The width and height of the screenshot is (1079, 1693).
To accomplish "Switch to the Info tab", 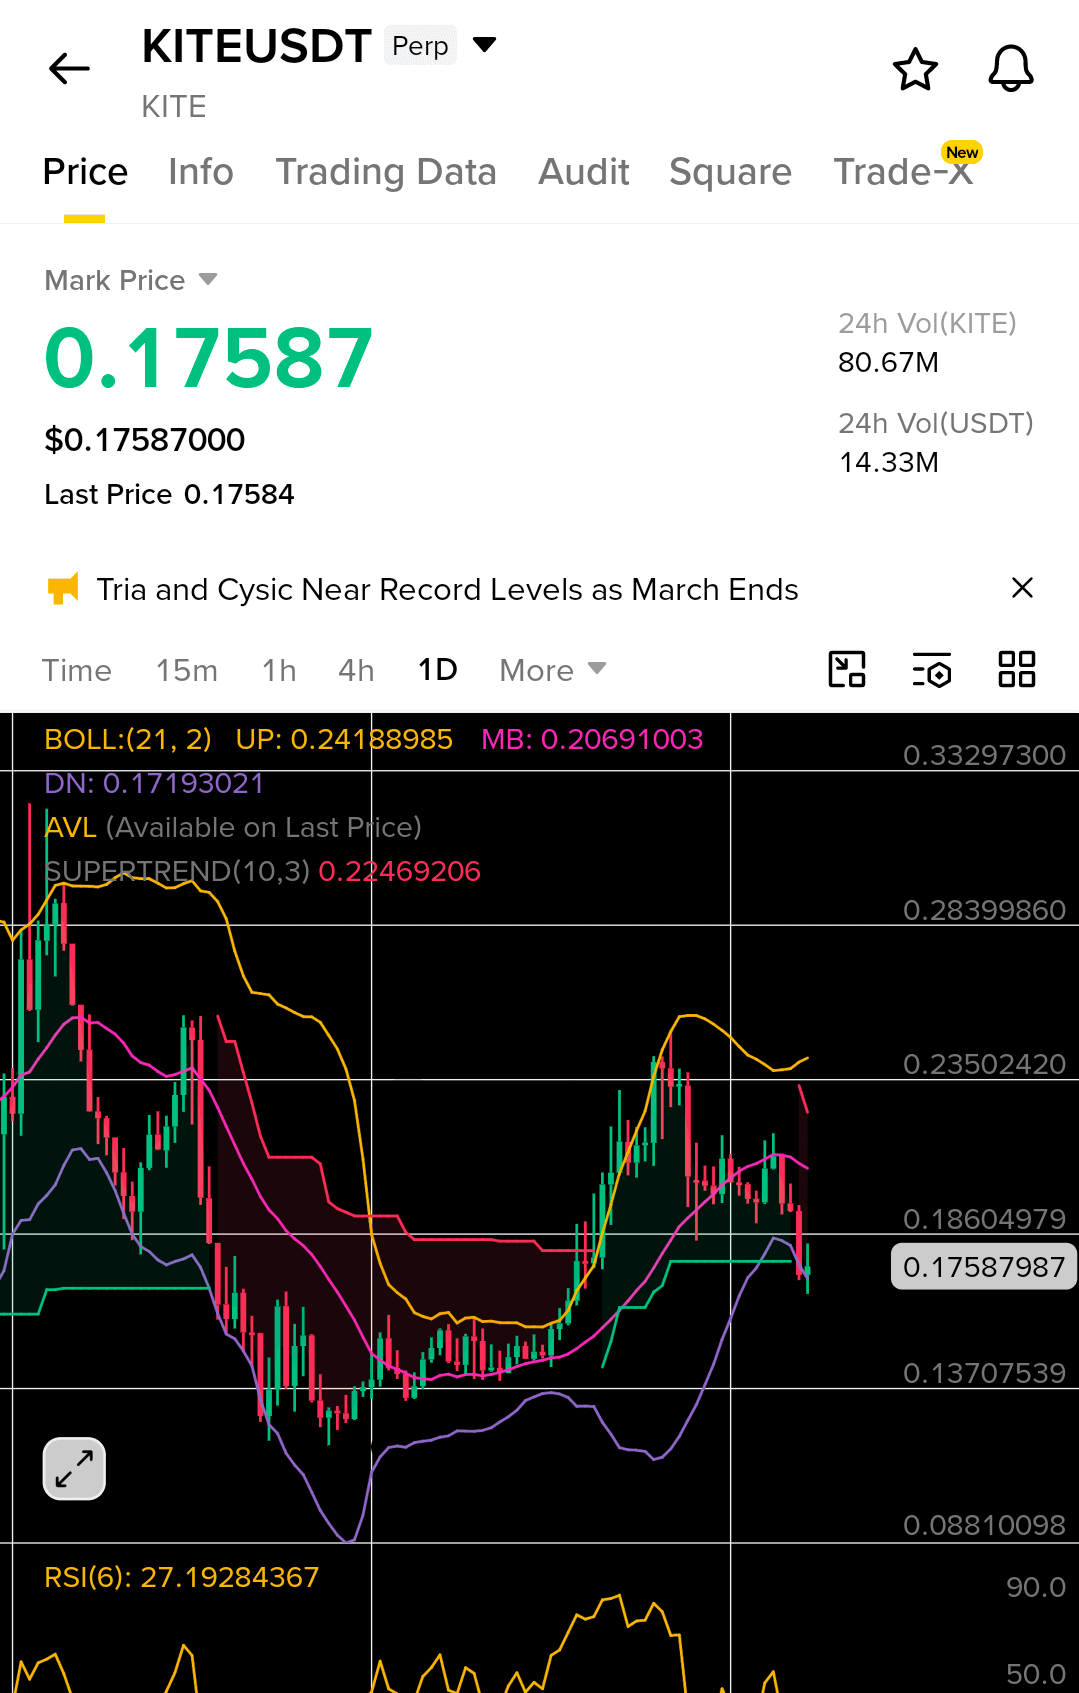I will tap(200, 172).
